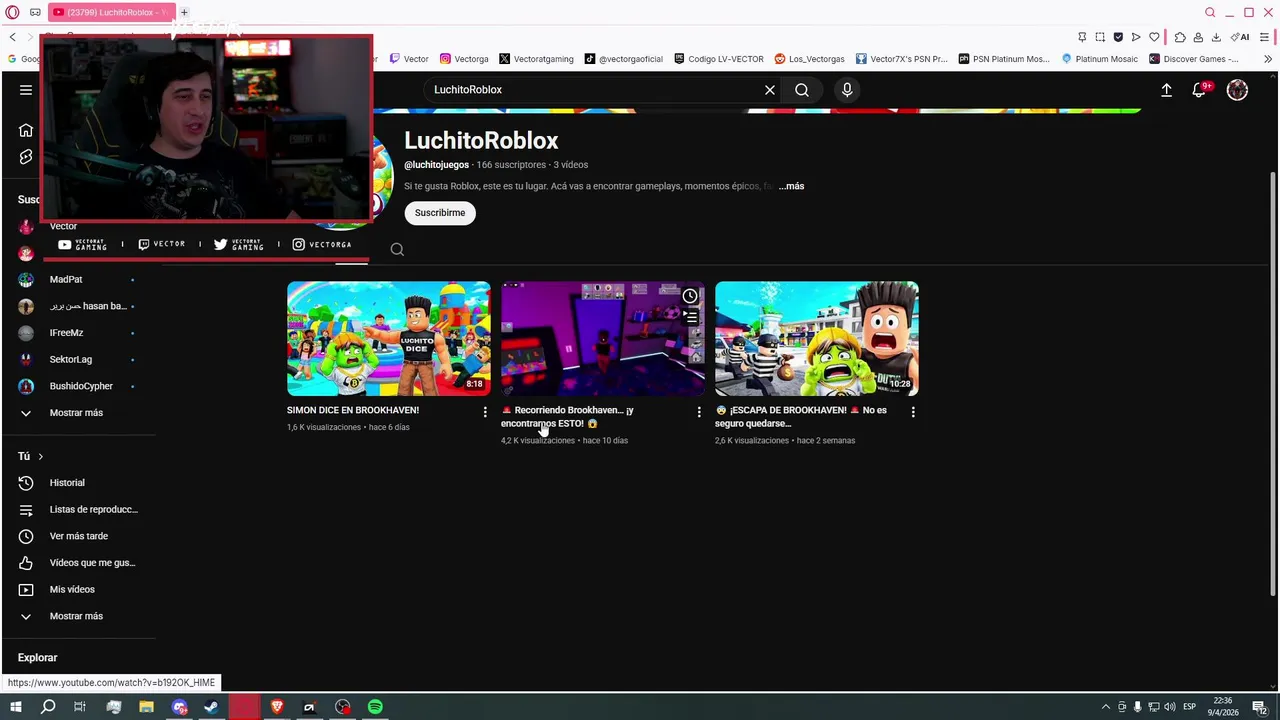
Task: Switch to the LuchitoRoblox browser tab
Action: pyautogui.click(x=110, y=12)
